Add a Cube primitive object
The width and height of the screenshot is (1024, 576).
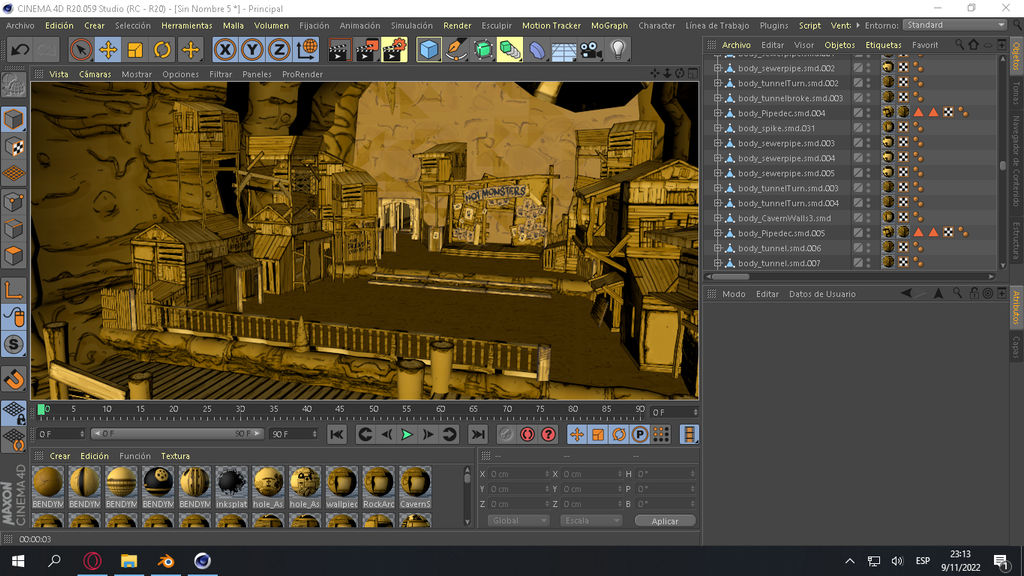tap(428, 50)
